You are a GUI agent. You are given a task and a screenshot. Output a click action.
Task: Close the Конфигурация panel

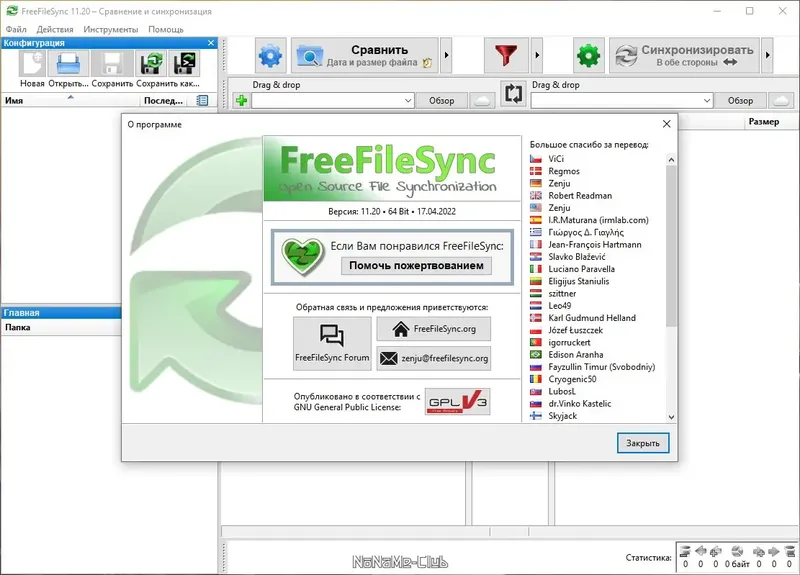[211, 43]
